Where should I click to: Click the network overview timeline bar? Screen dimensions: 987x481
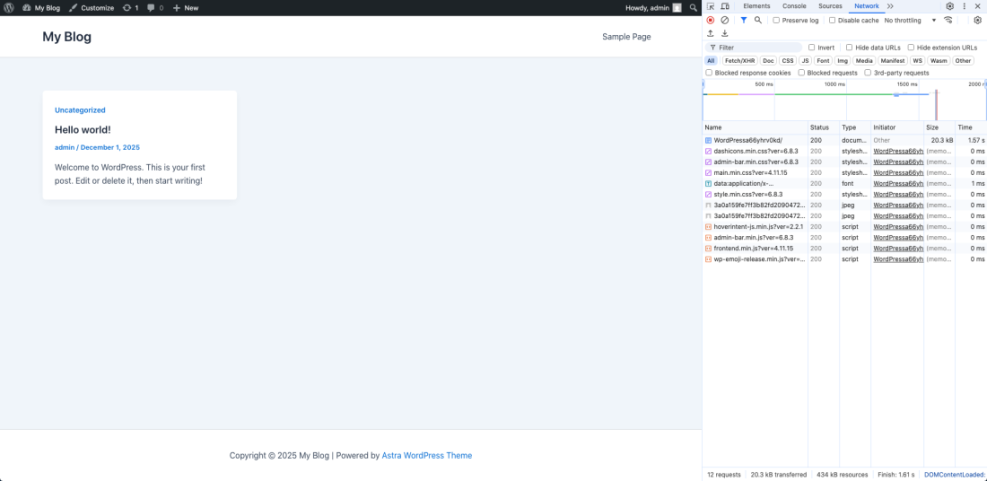click(845, 99)
